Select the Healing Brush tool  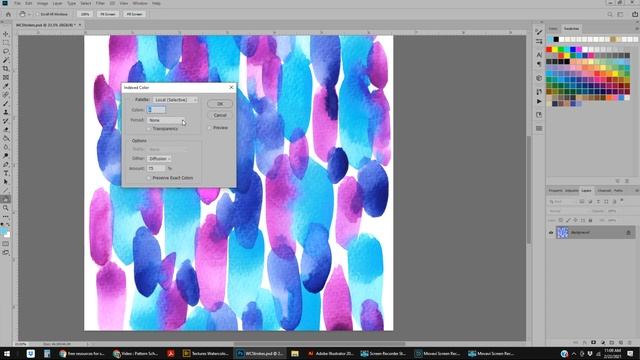[6, 95]
